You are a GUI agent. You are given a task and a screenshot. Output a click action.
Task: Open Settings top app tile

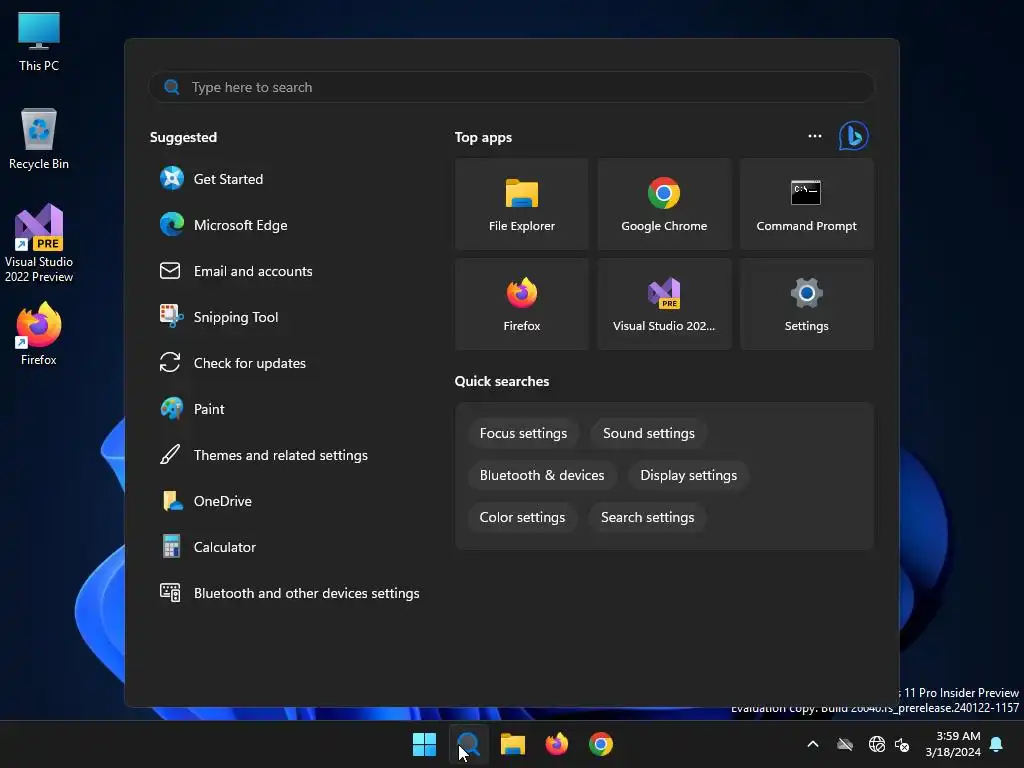tap(807, 304)
